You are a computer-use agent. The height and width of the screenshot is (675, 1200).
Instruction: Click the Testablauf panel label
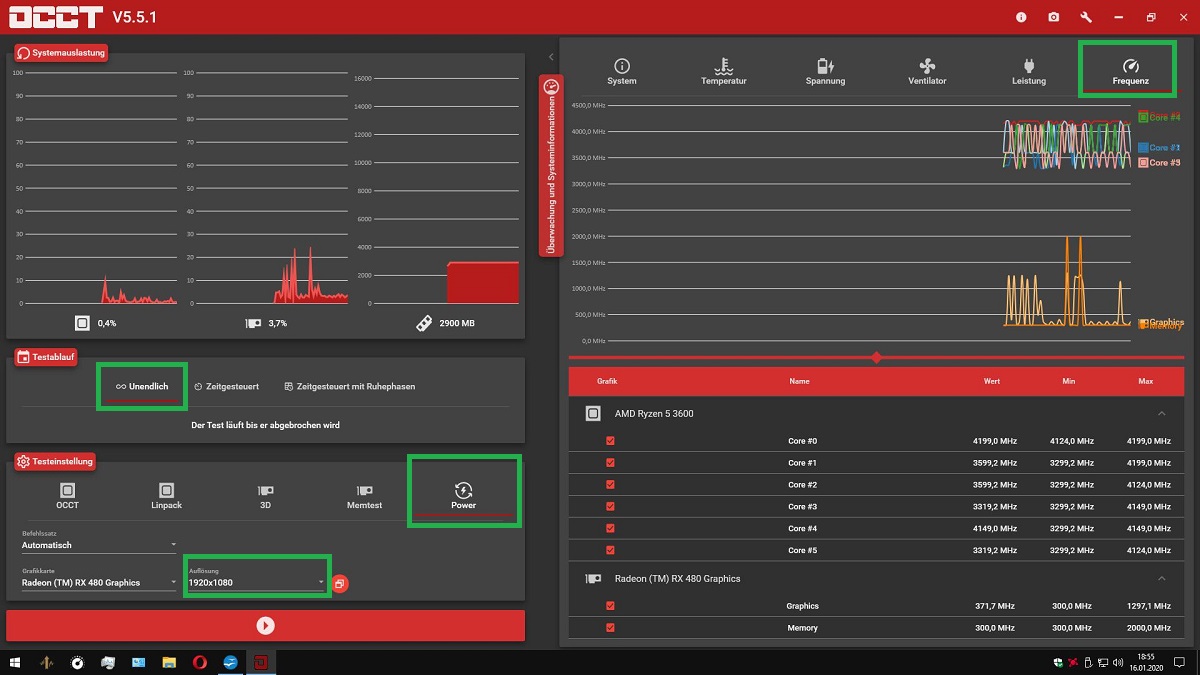point(47,356)
